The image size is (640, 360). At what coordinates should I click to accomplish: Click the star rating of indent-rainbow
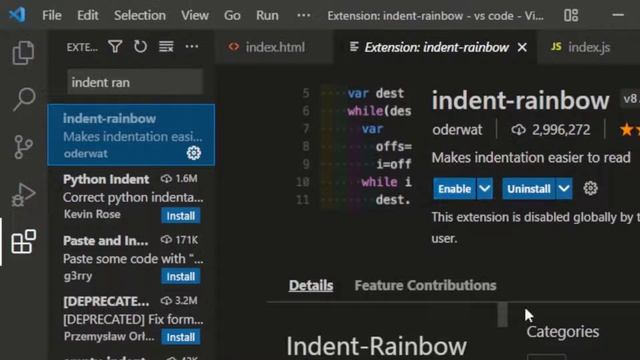coord(629,130)
